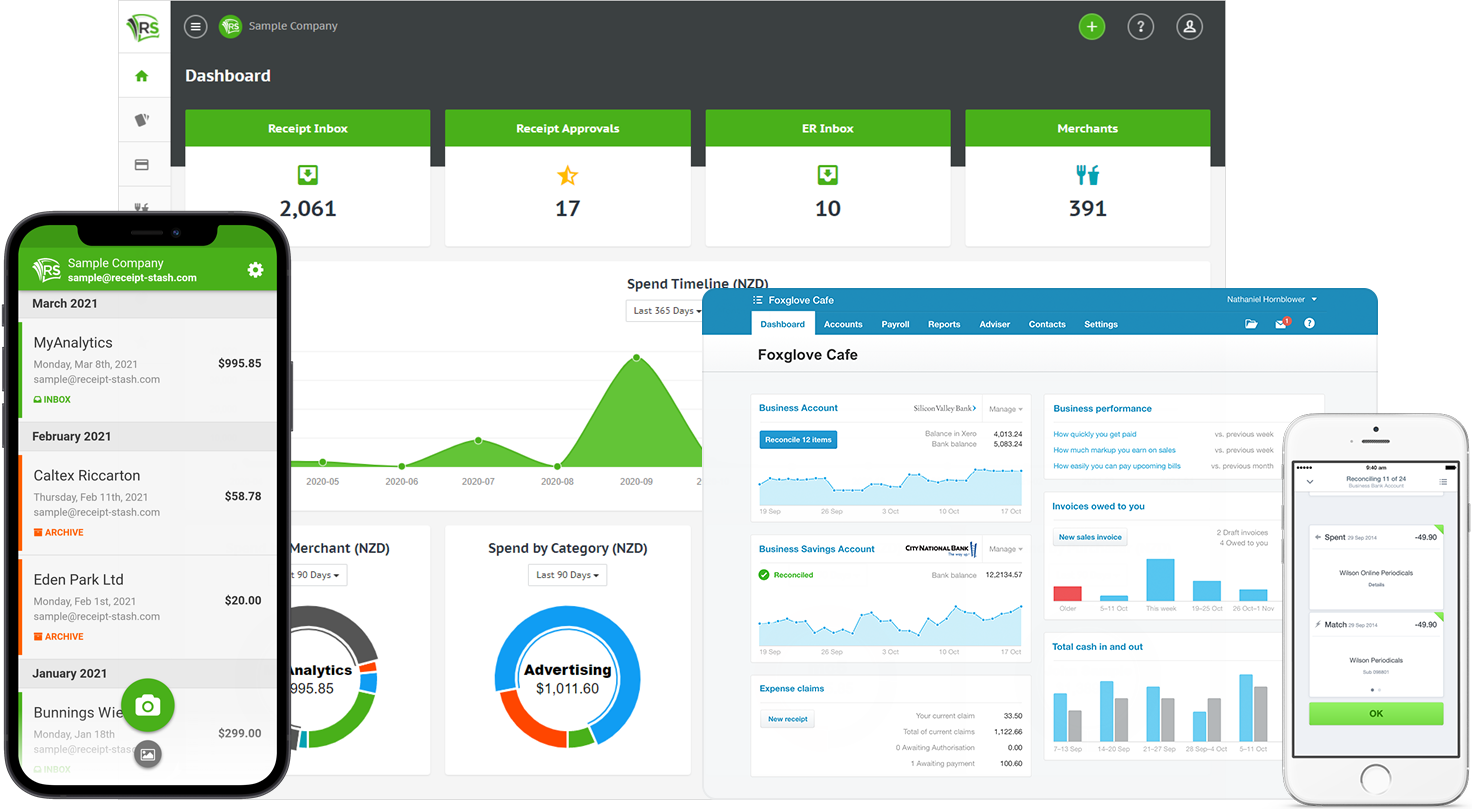Switch to the Payroll tab
Image resolution: width=1473 pixels, height=809 pixels.
[x=895, y=324]
